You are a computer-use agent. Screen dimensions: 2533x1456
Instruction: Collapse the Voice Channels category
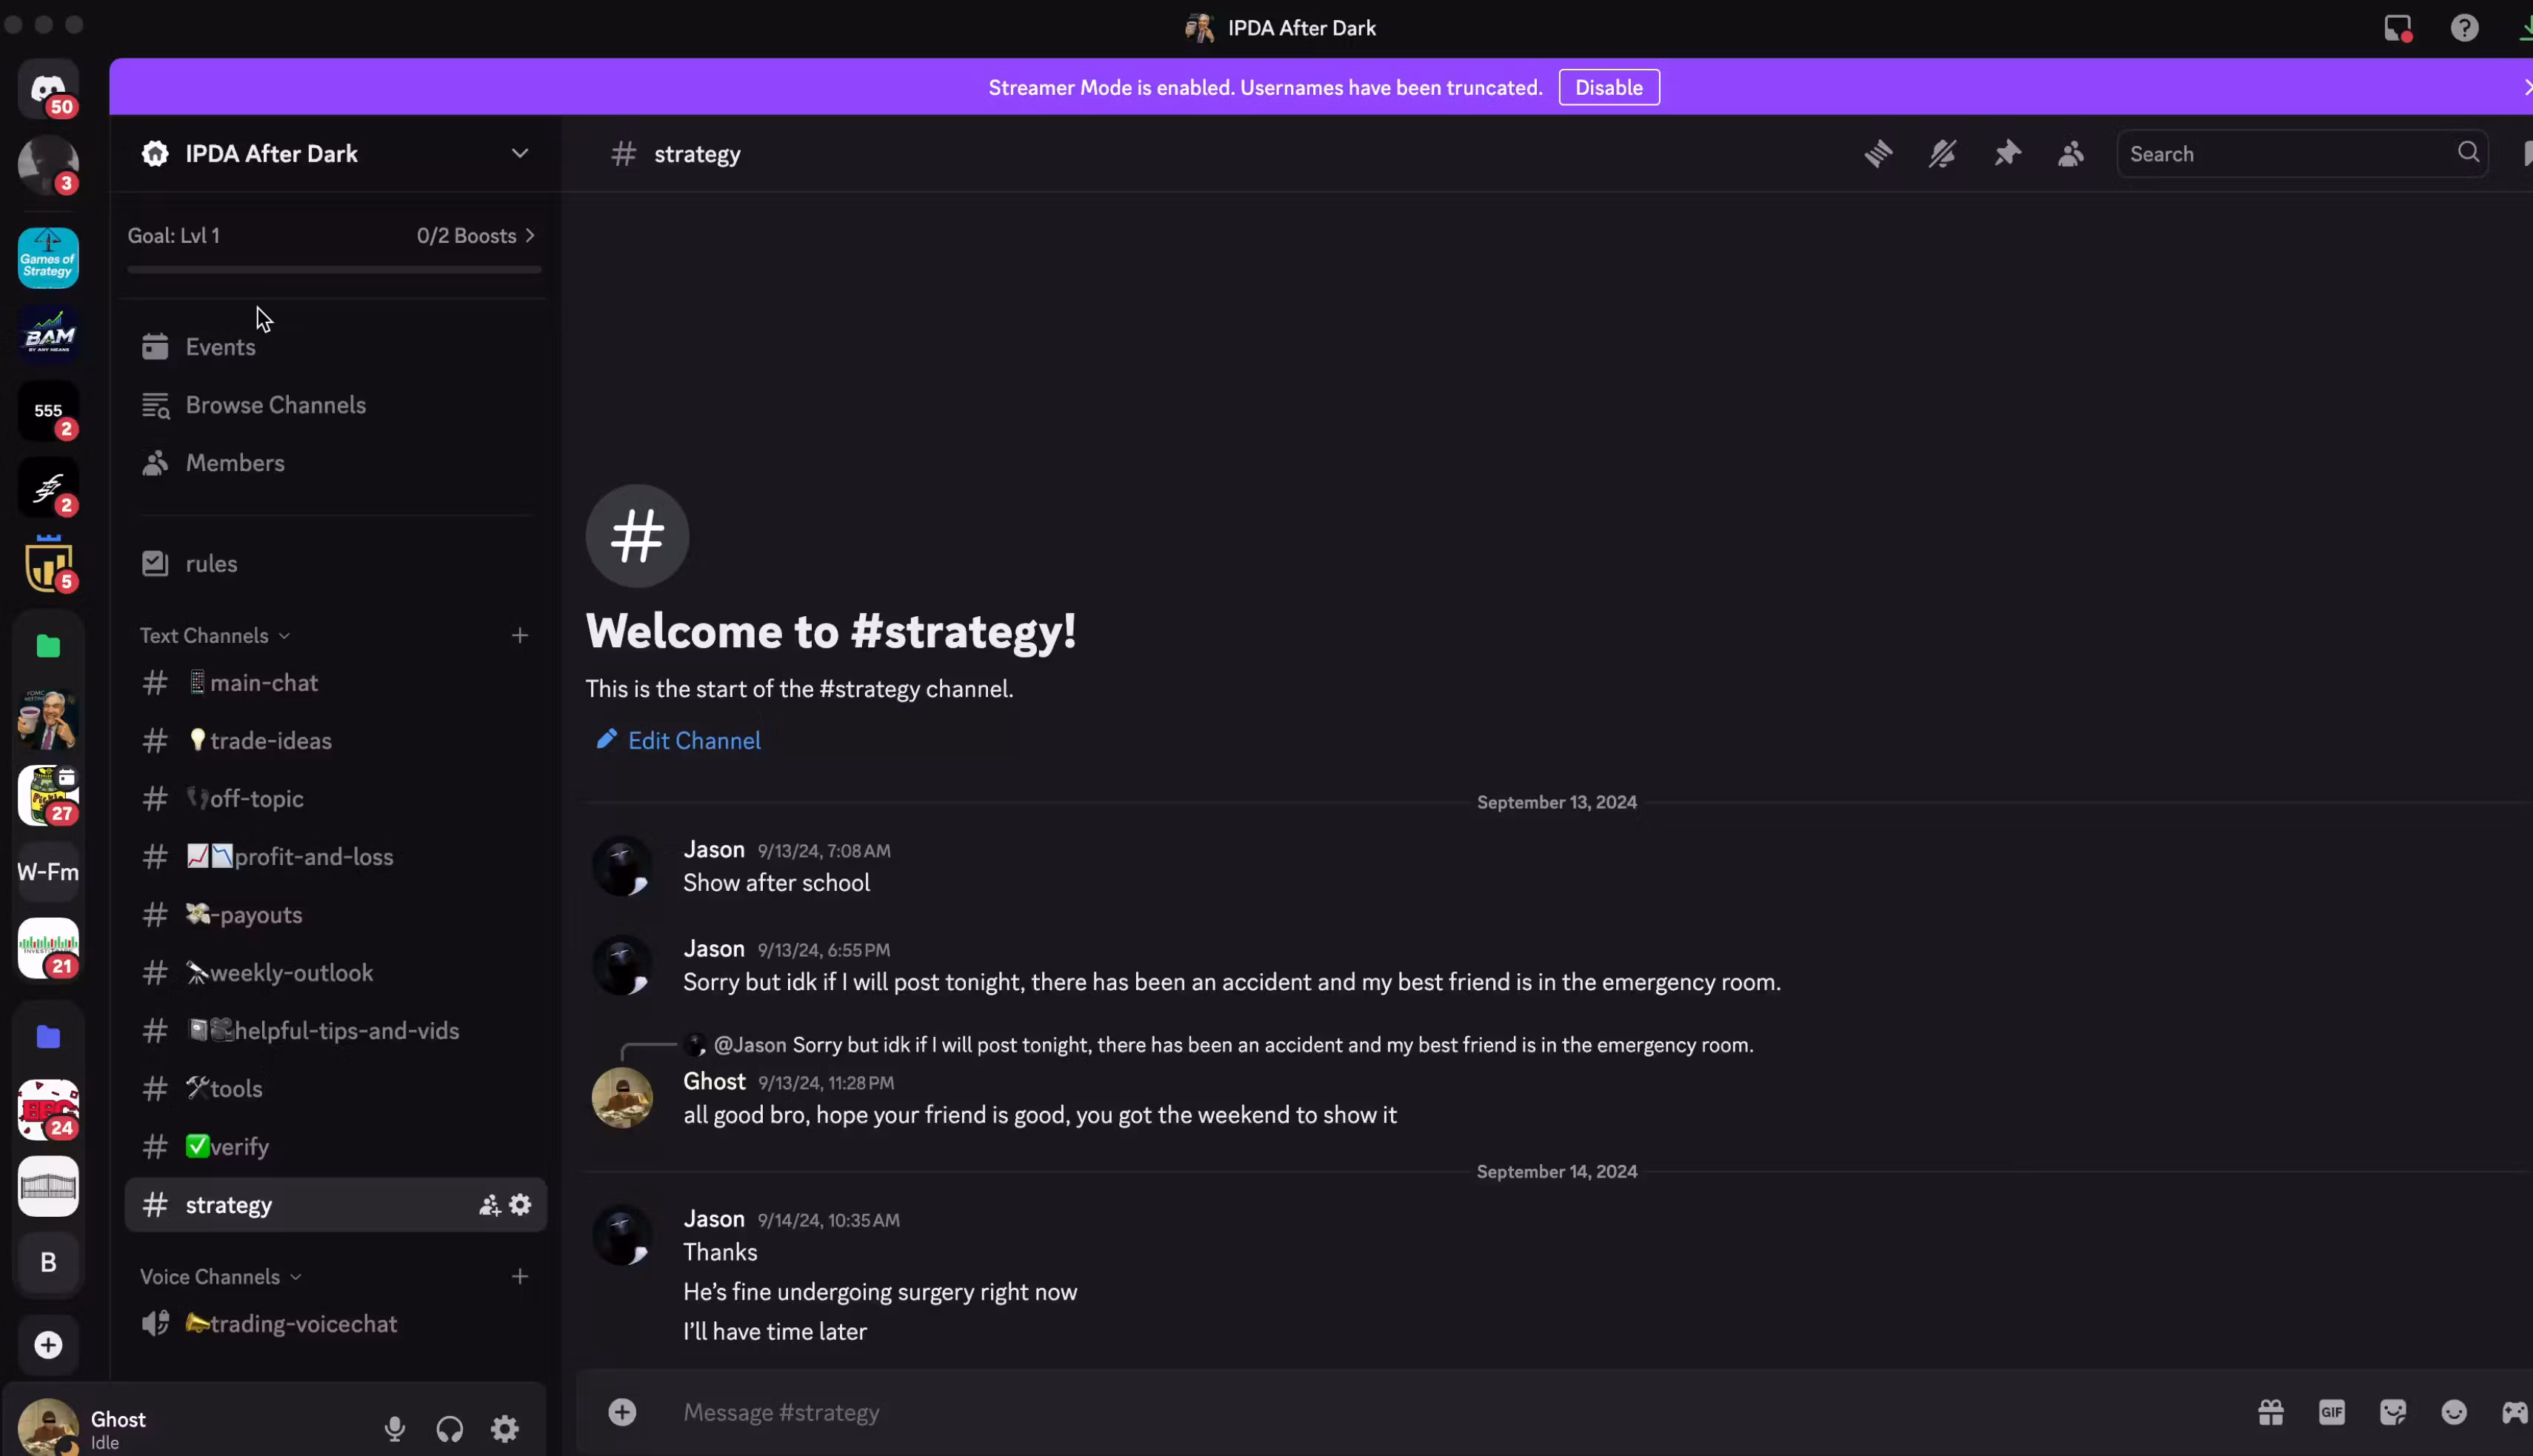pos(210,1276)
